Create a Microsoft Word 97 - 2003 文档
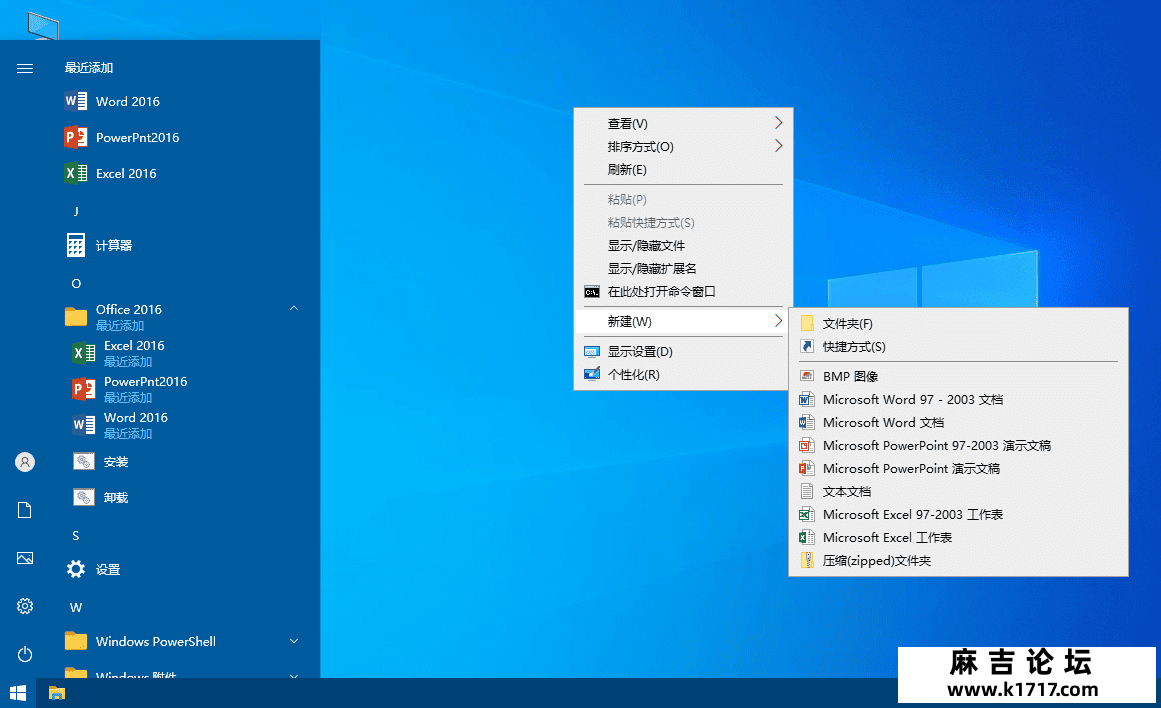1161x708 pixels. pyautogui.click(x=959, y=399)
